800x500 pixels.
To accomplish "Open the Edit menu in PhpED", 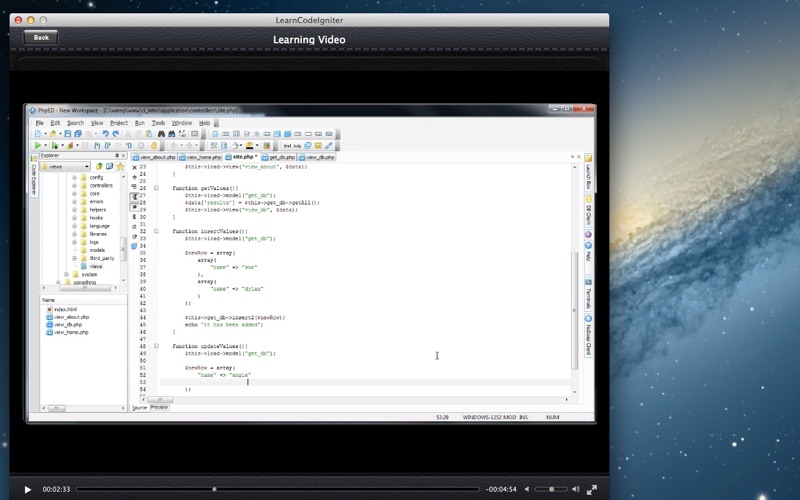I will [x=55, y=123].
